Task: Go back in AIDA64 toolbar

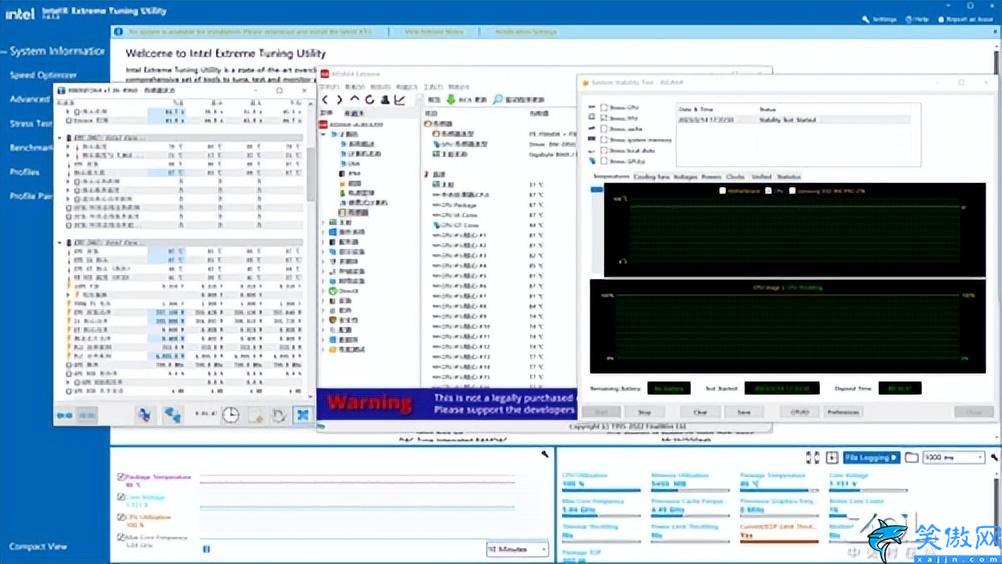Action: (x=325, y=100)
